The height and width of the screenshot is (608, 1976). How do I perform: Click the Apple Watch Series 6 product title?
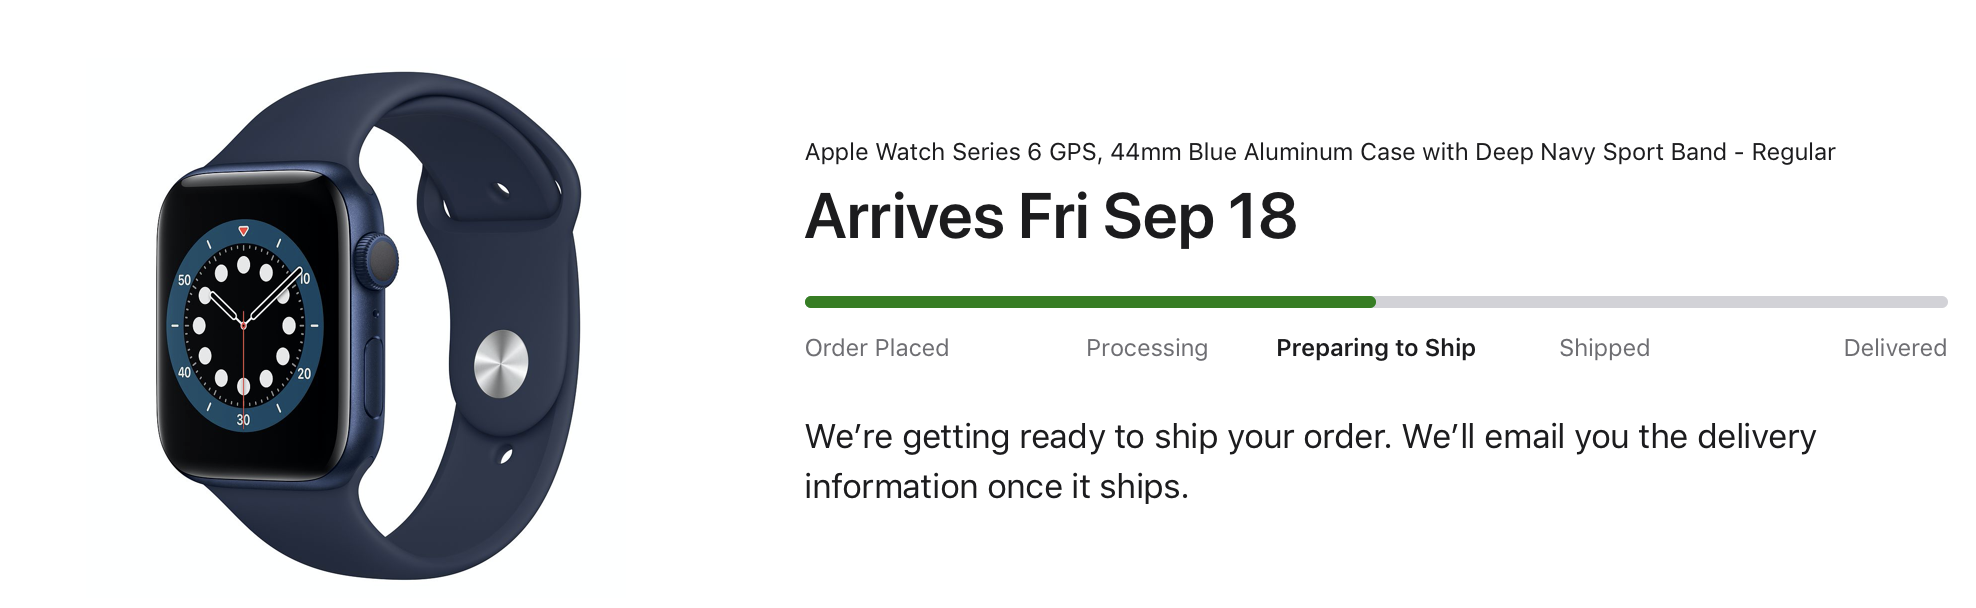pyautogui.click(x=1319, y=152)
